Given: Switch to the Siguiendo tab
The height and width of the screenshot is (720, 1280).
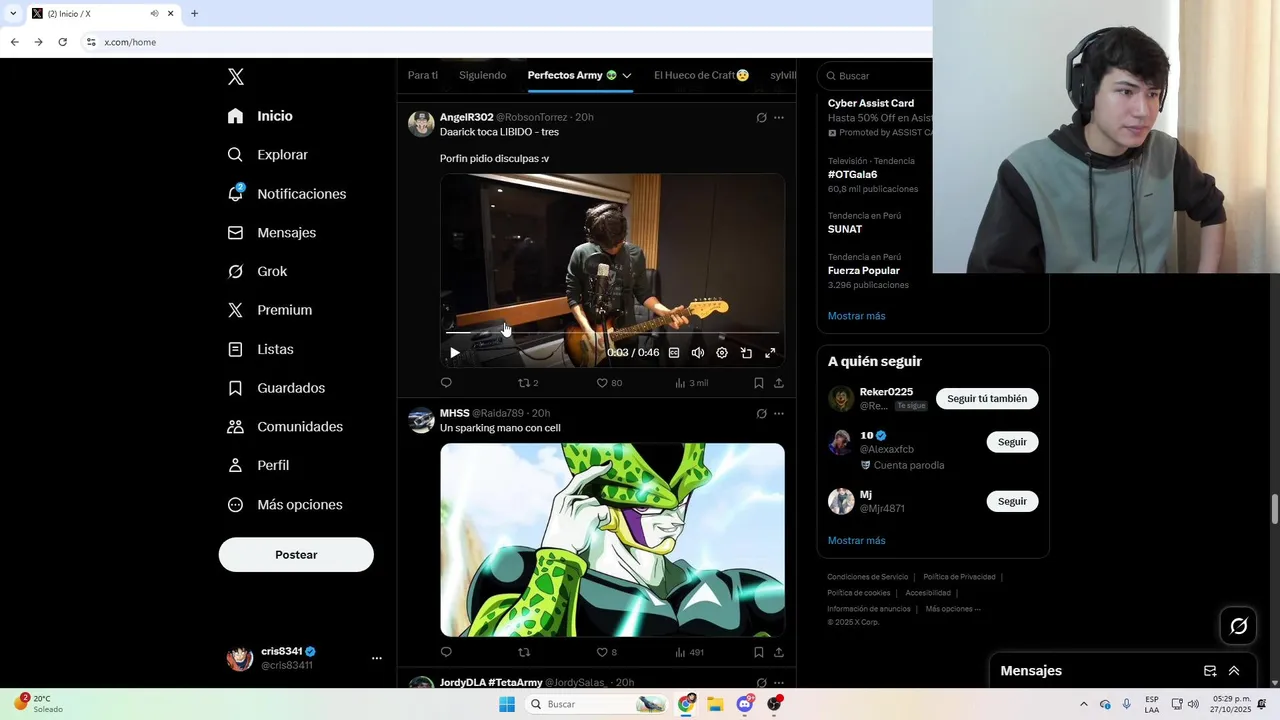Looking at the screenshot, I should (482, 75).
